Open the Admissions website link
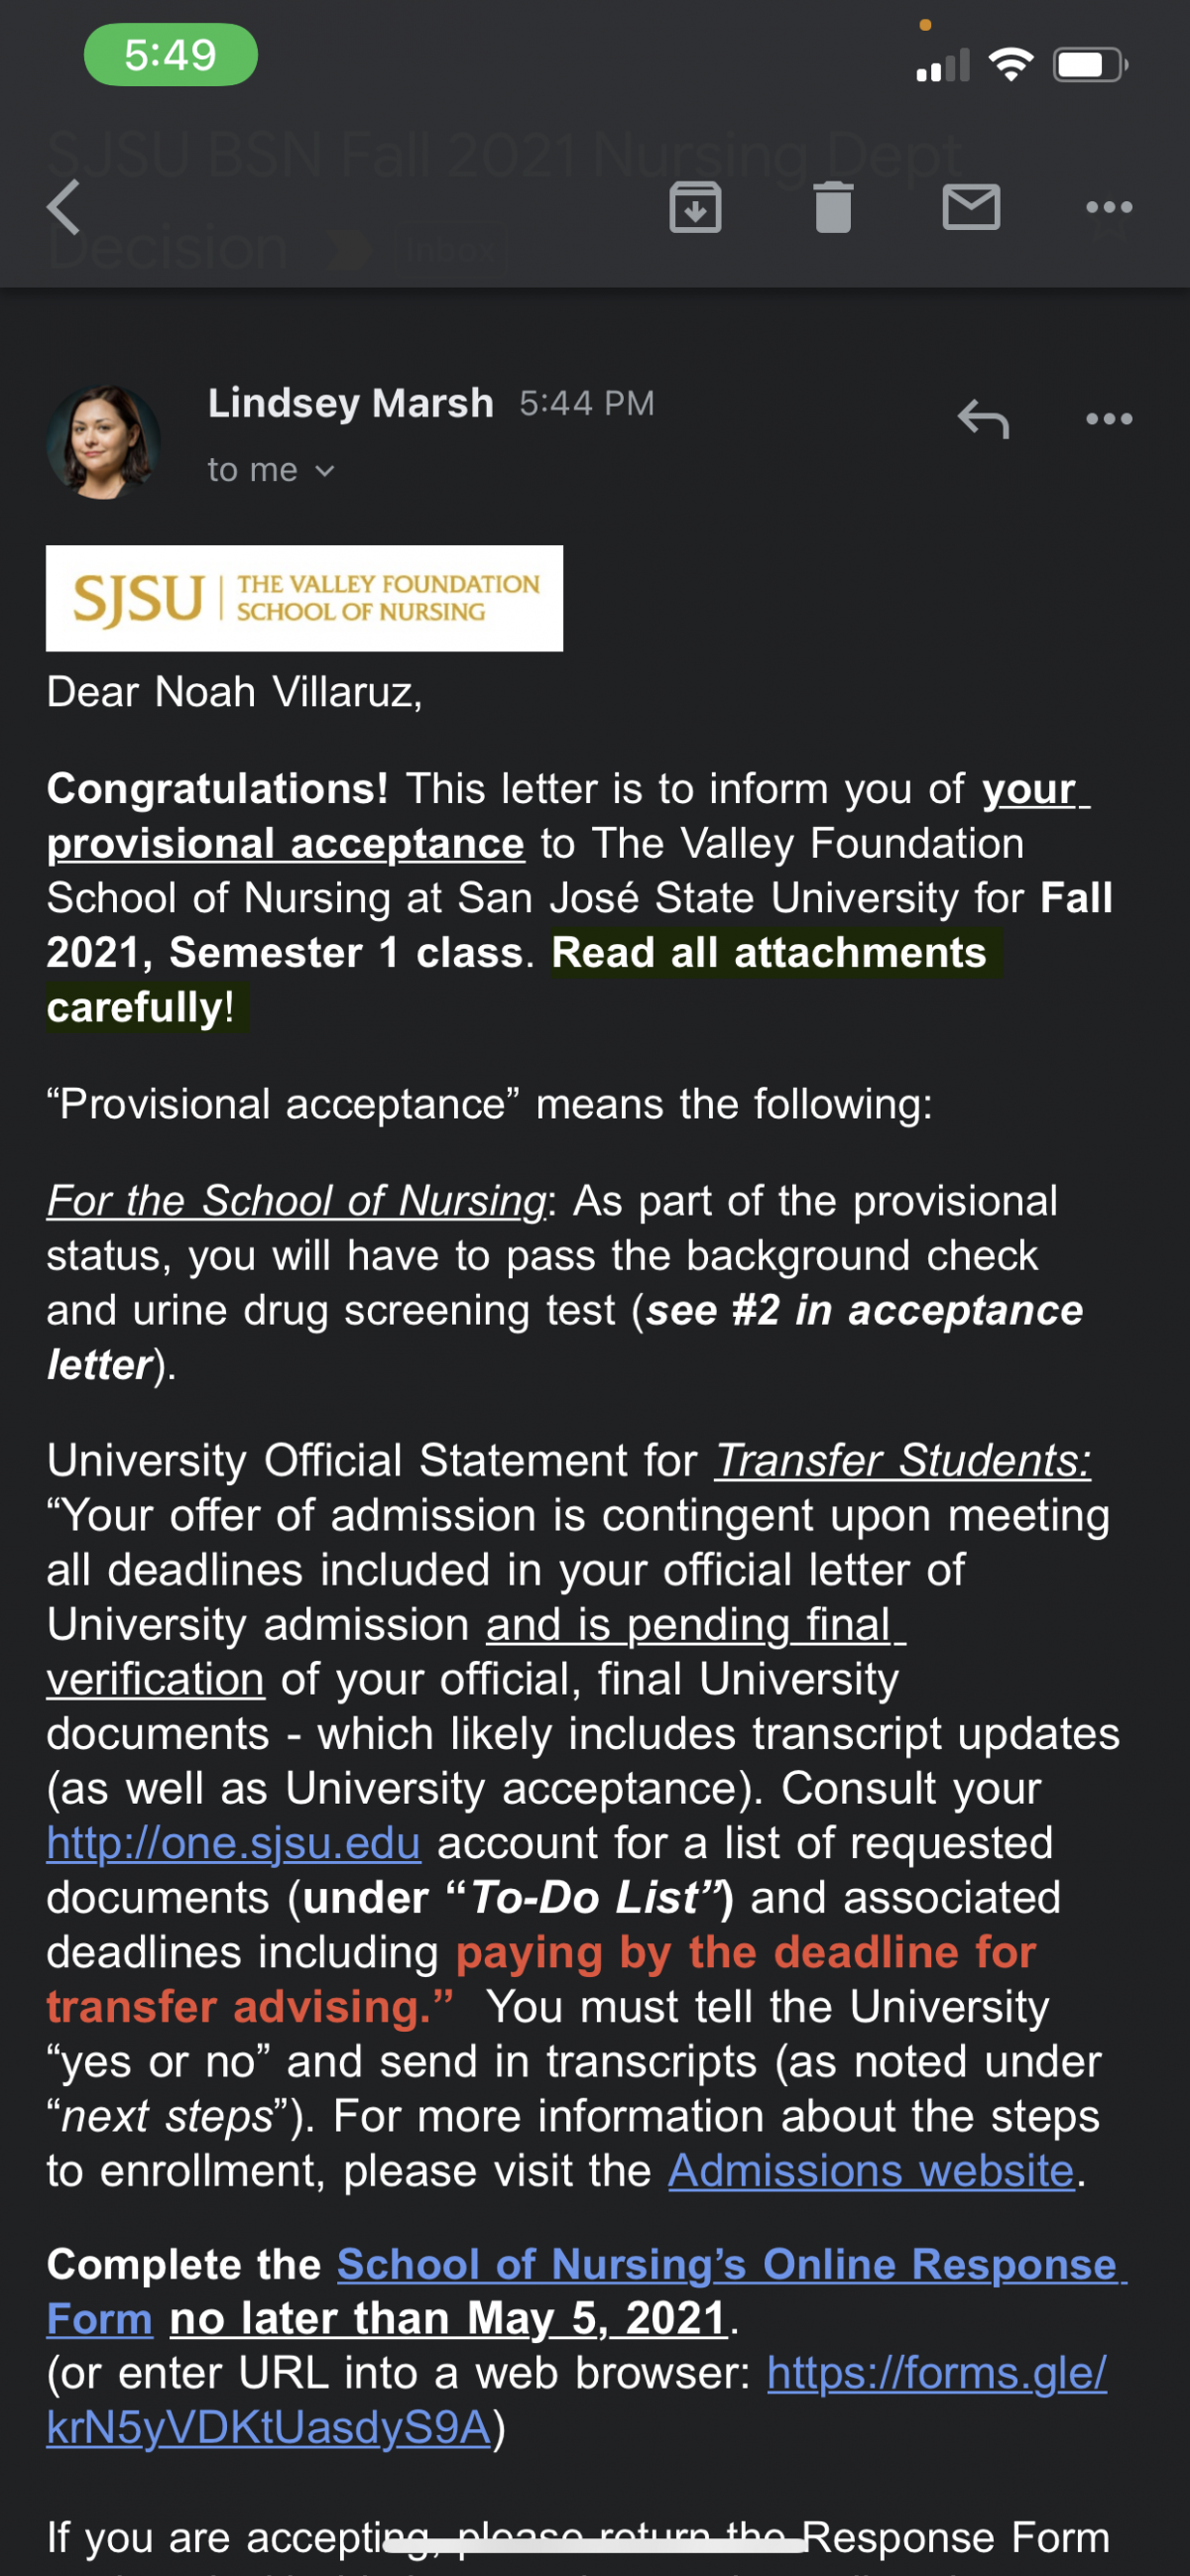Image resolution: width=1190 pixels, height=2576 pixels. pos(871,2170)
